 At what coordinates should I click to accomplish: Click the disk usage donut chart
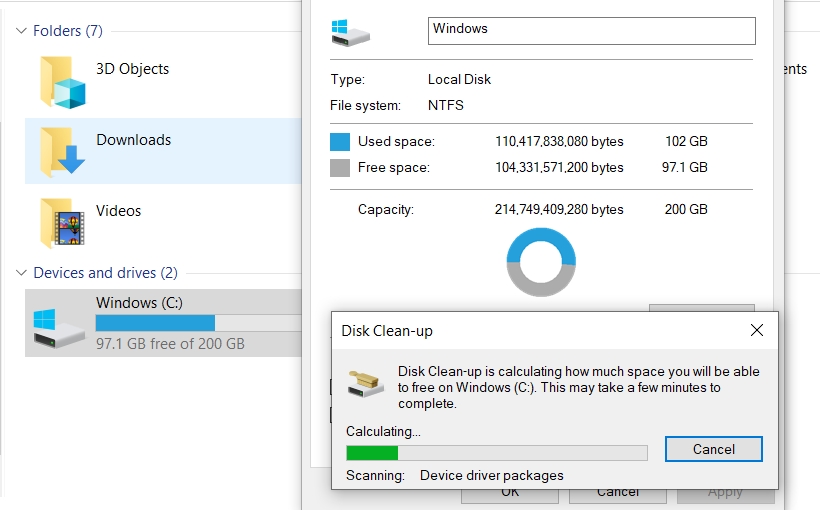[541, 262]
